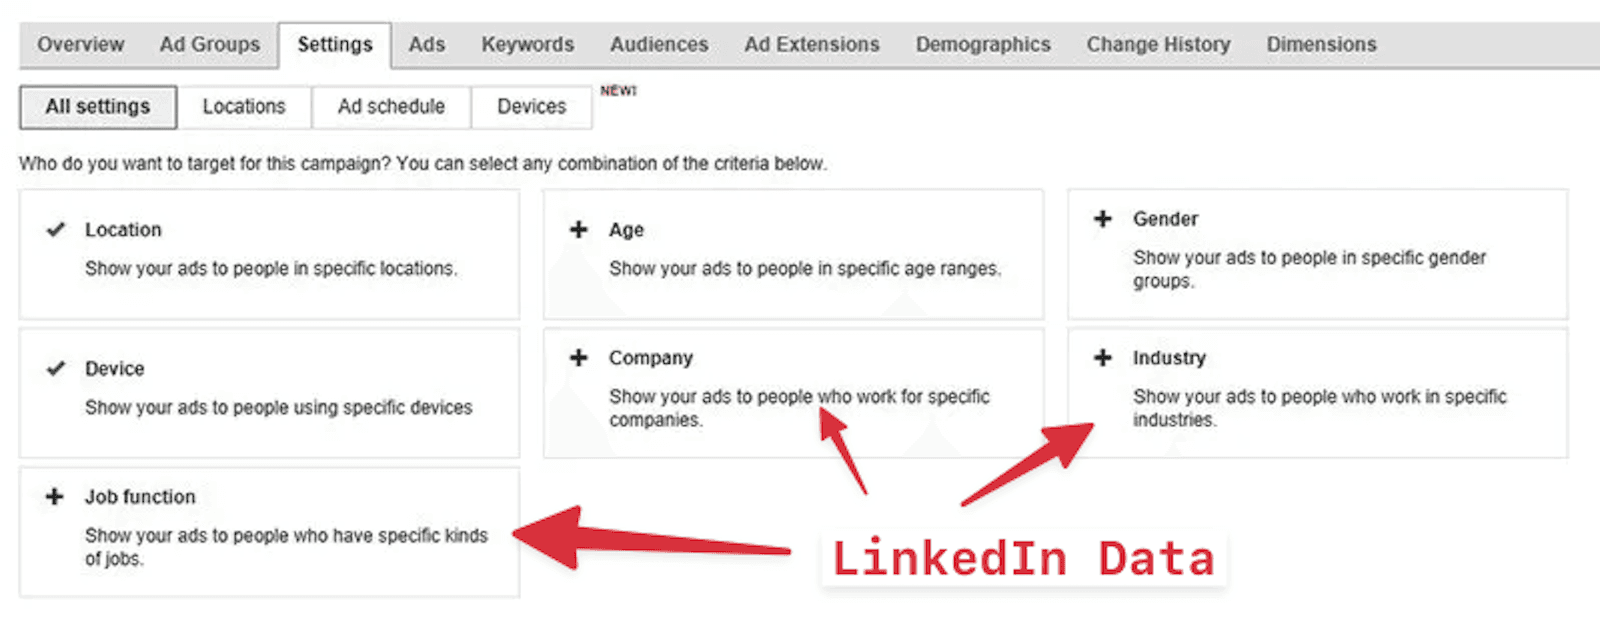Screen dimensions: 1600x621
Task: Click the Location card title
Action: point(123,230)
